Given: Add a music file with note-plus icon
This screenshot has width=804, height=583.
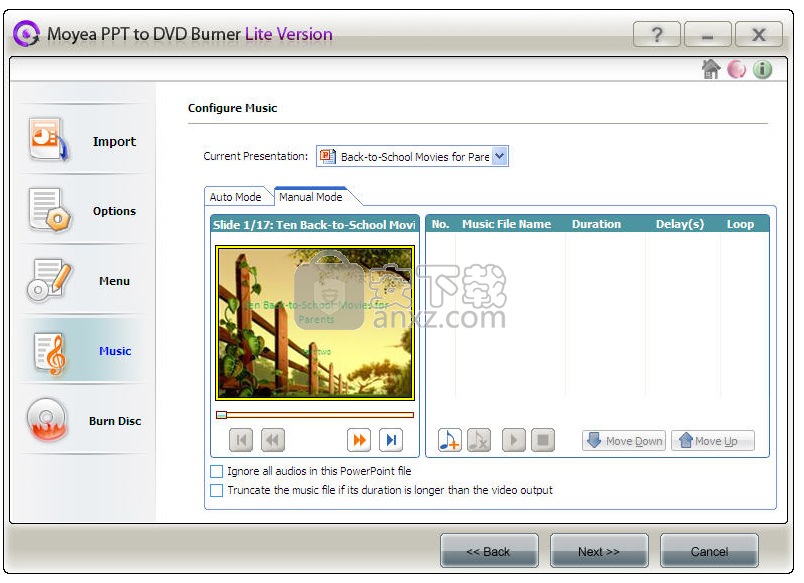Looking at the screenshot, I should (450, 440).
